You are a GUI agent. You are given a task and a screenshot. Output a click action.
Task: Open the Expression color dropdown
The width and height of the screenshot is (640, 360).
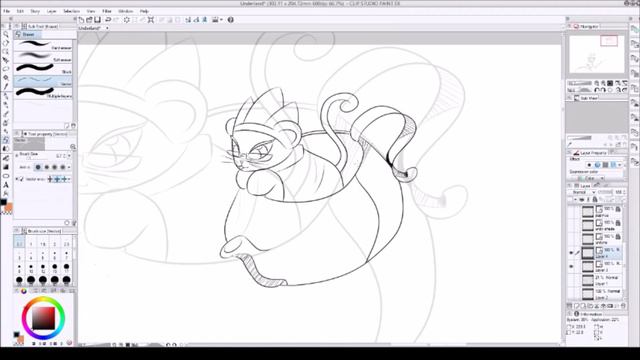pos(590,178)
